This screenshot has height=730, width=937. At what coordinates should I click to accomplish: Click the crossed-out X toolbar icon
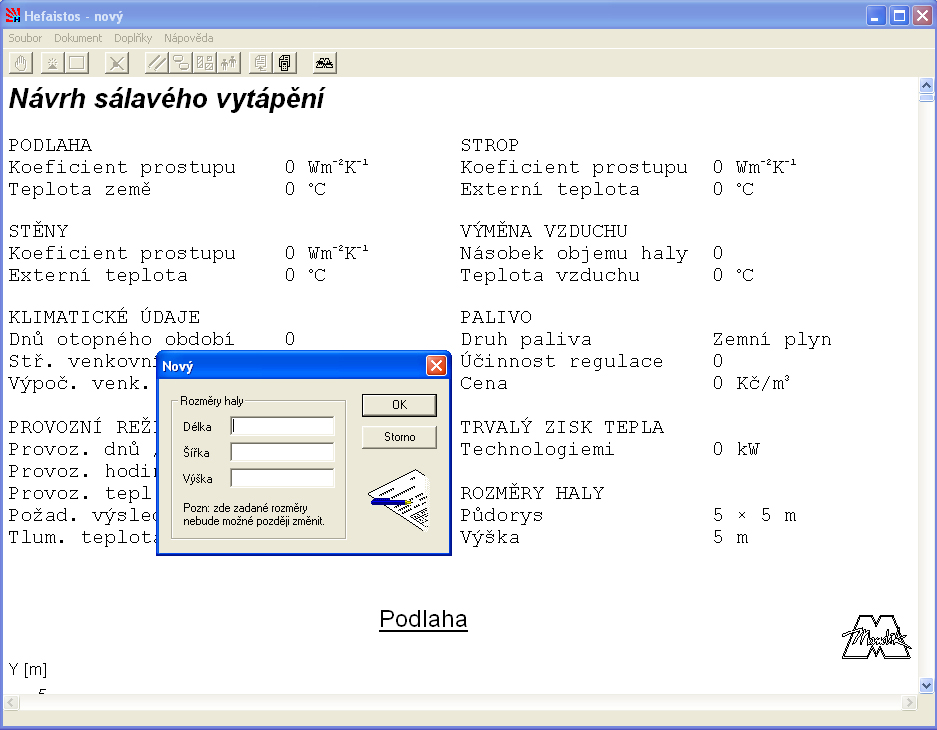[x=117, y=63]
